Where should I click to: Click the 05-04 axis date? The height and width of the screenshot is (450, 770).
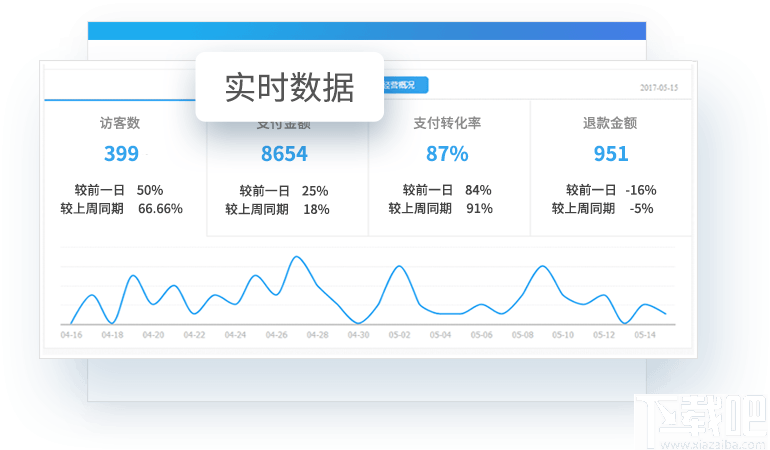pyautogui.click(x=440, y=335)
